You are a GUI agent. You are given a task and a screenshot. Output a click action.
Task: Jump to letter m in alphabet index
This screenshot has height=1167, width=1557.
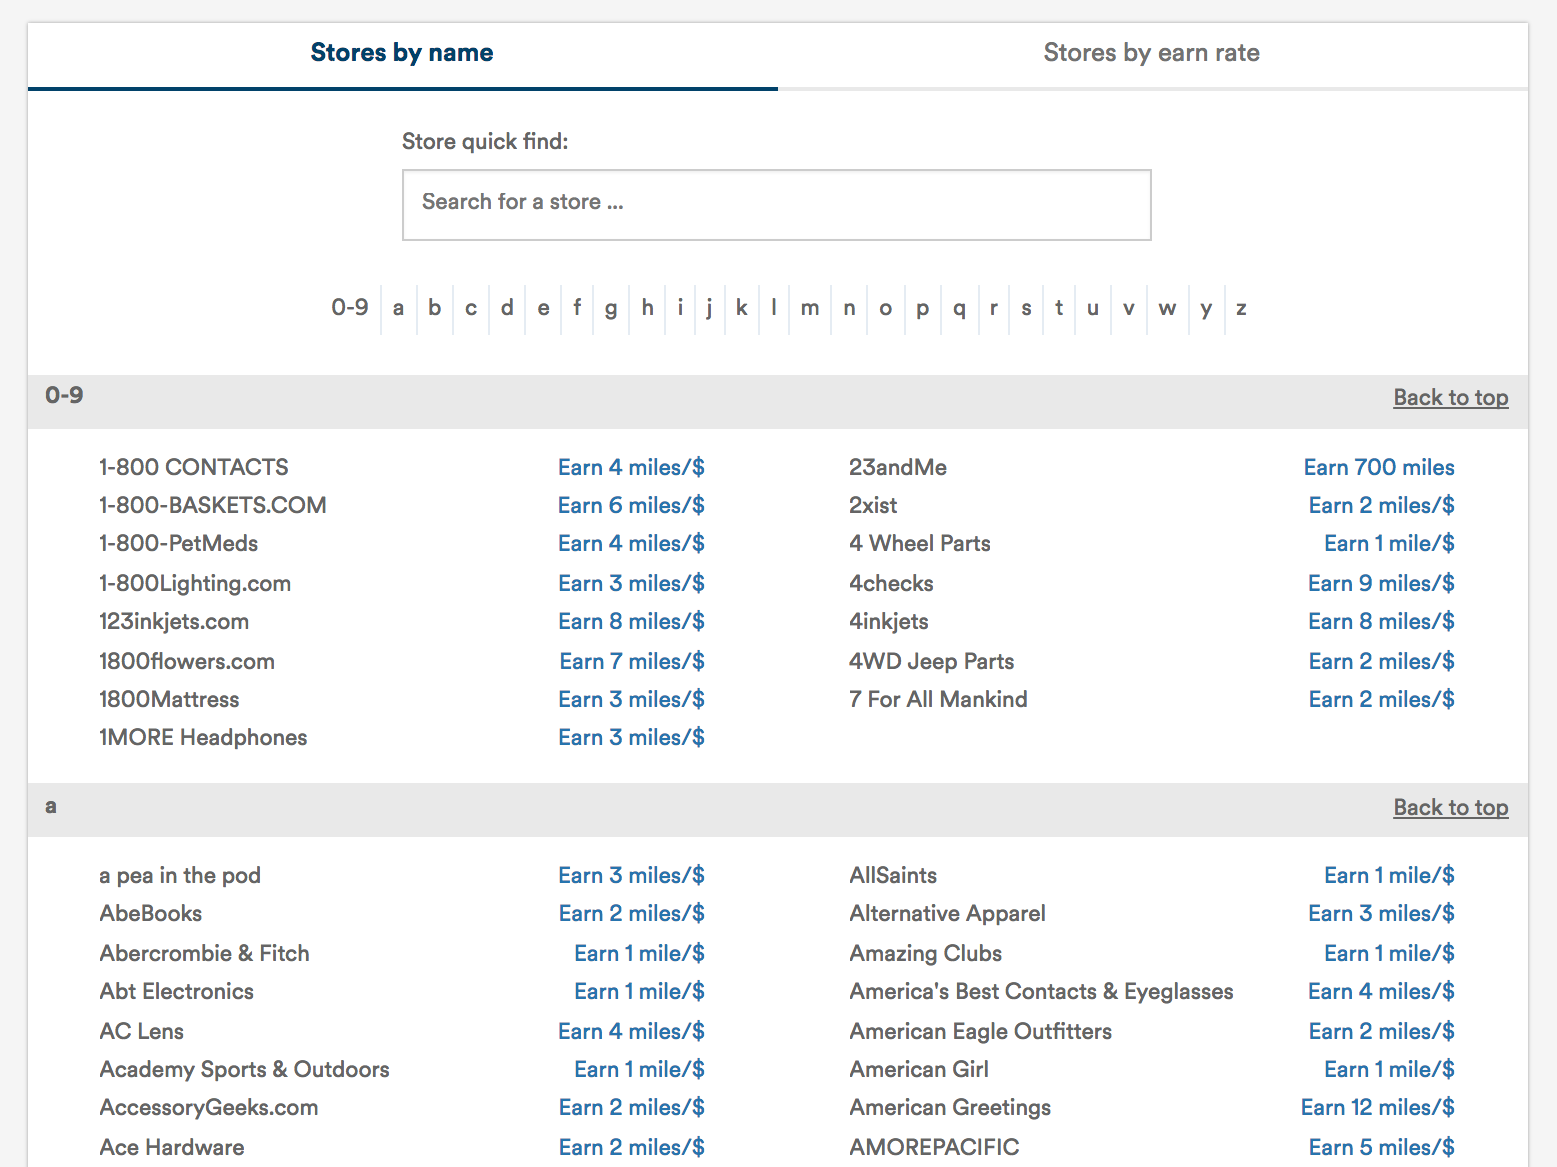pyautogui.click(x=810, y=308)
